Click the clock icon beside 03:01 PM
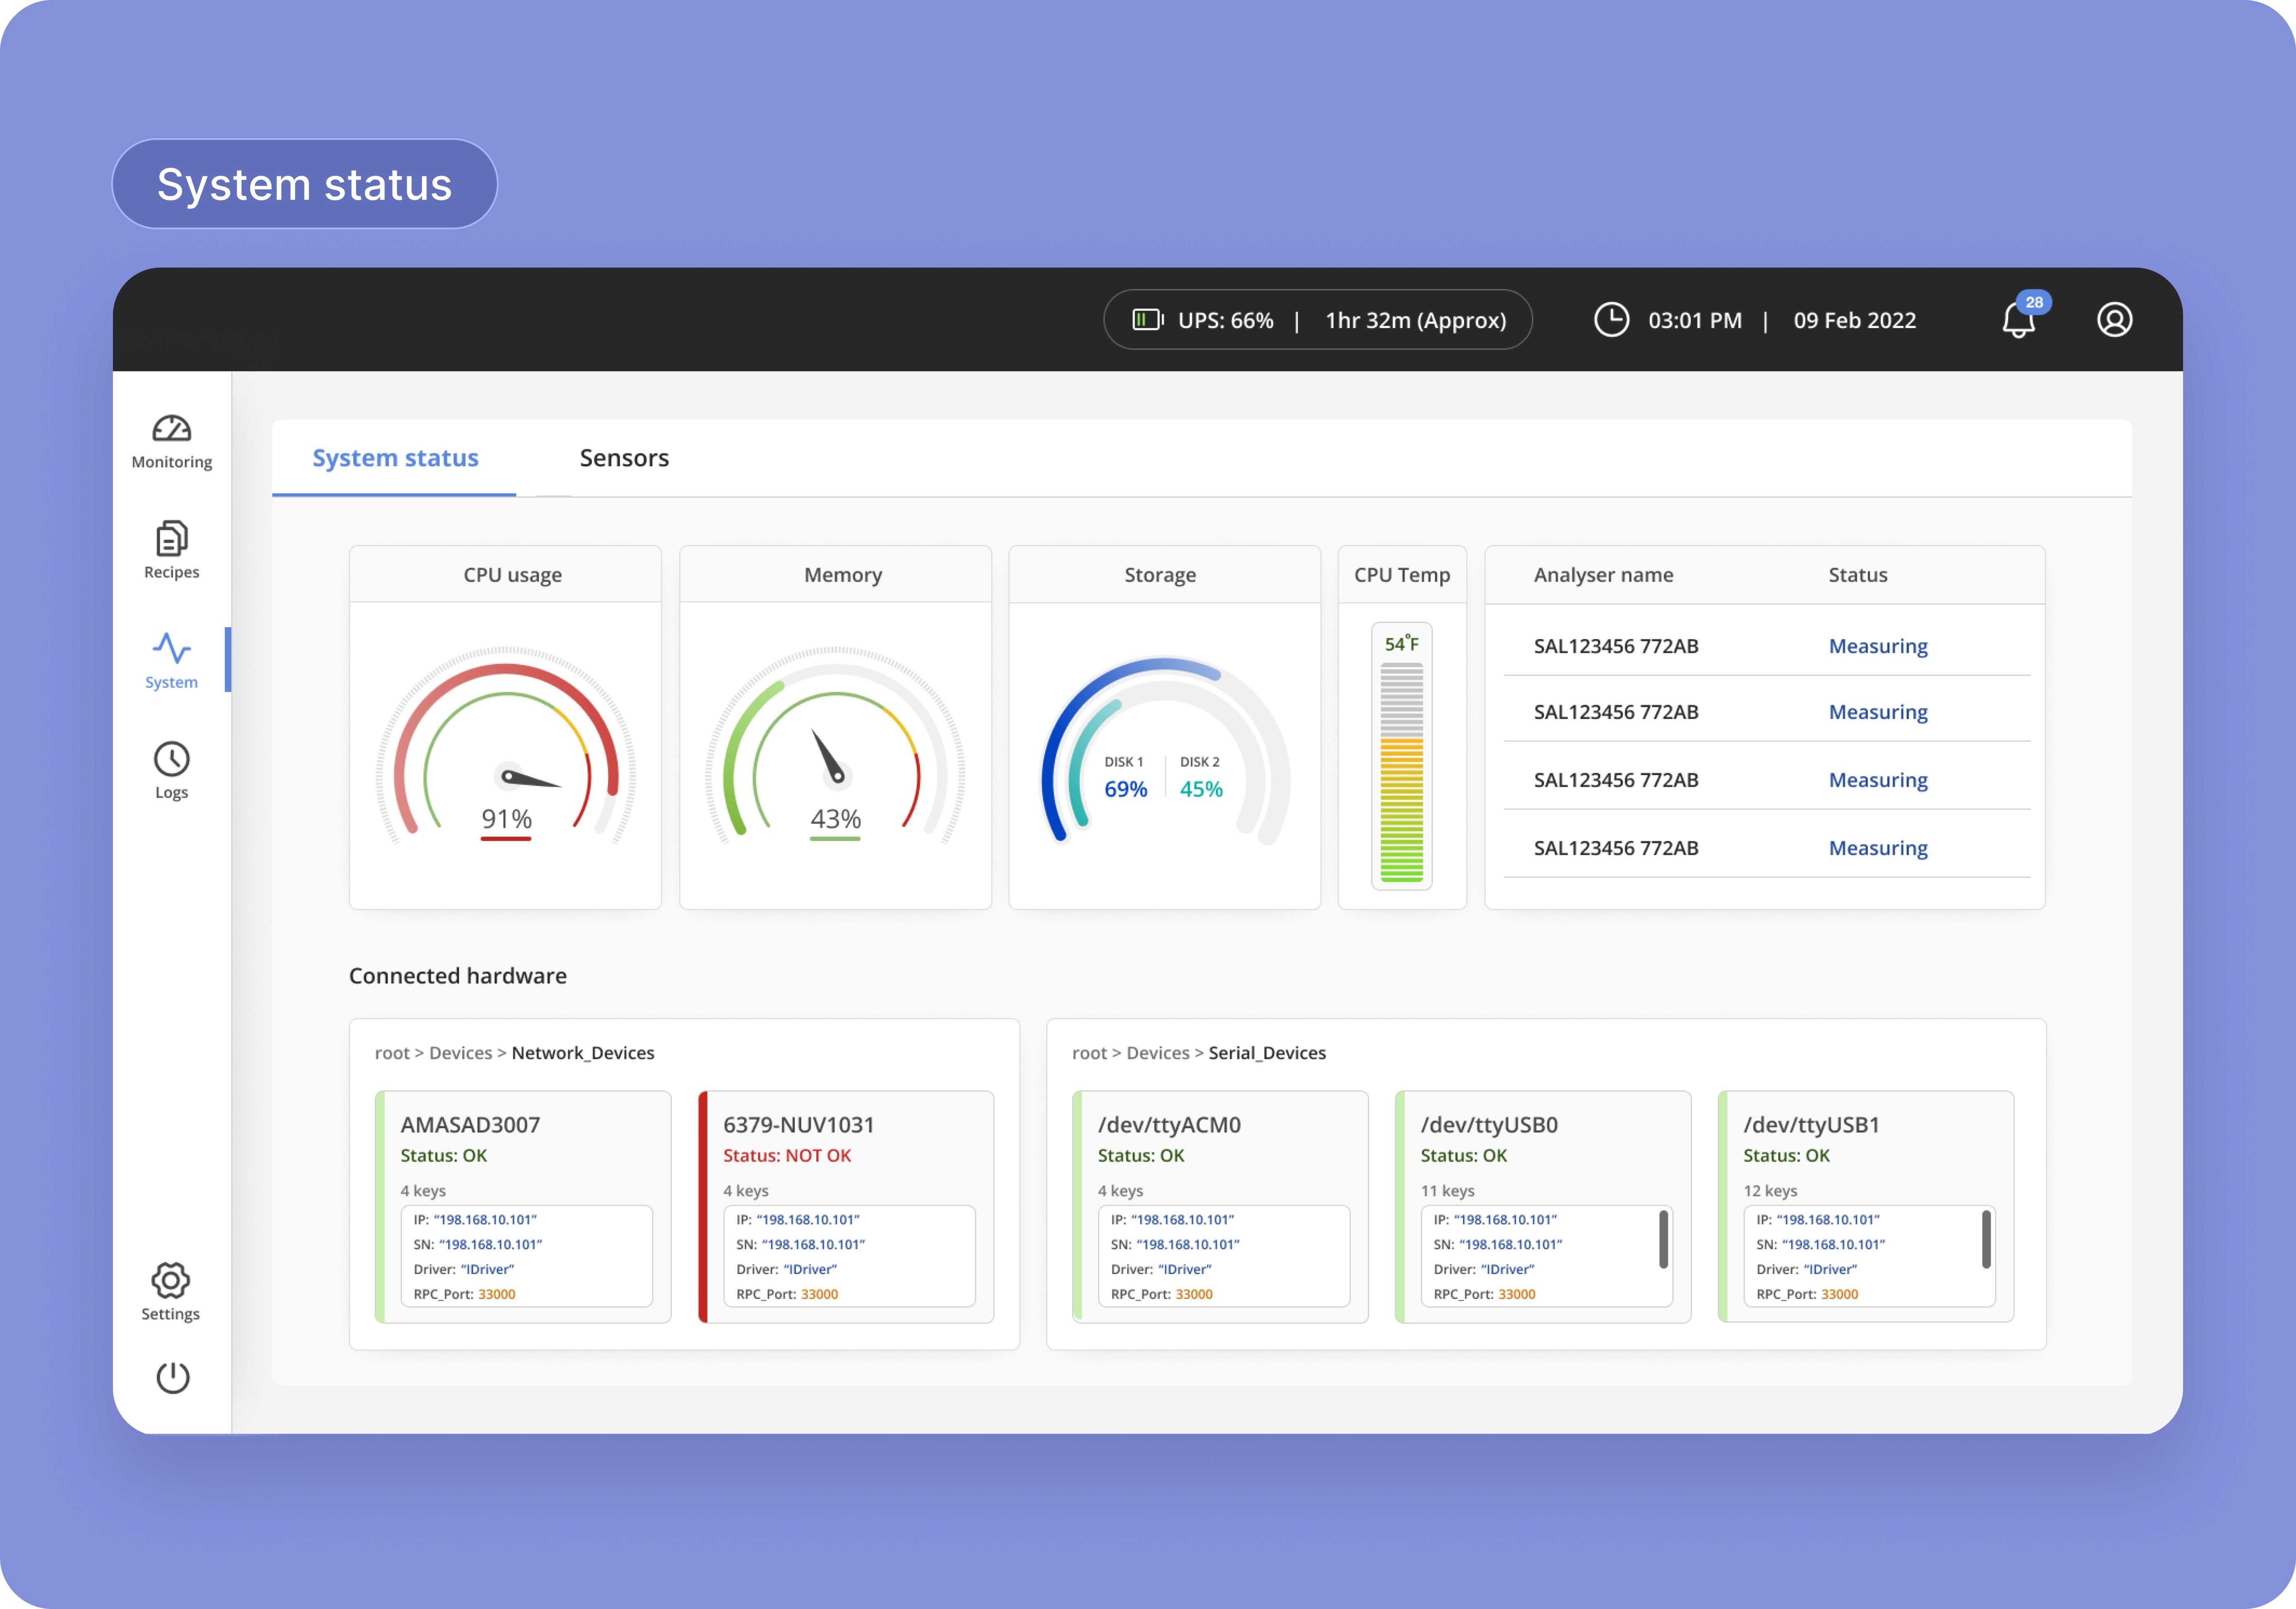 click(1611, 320)
